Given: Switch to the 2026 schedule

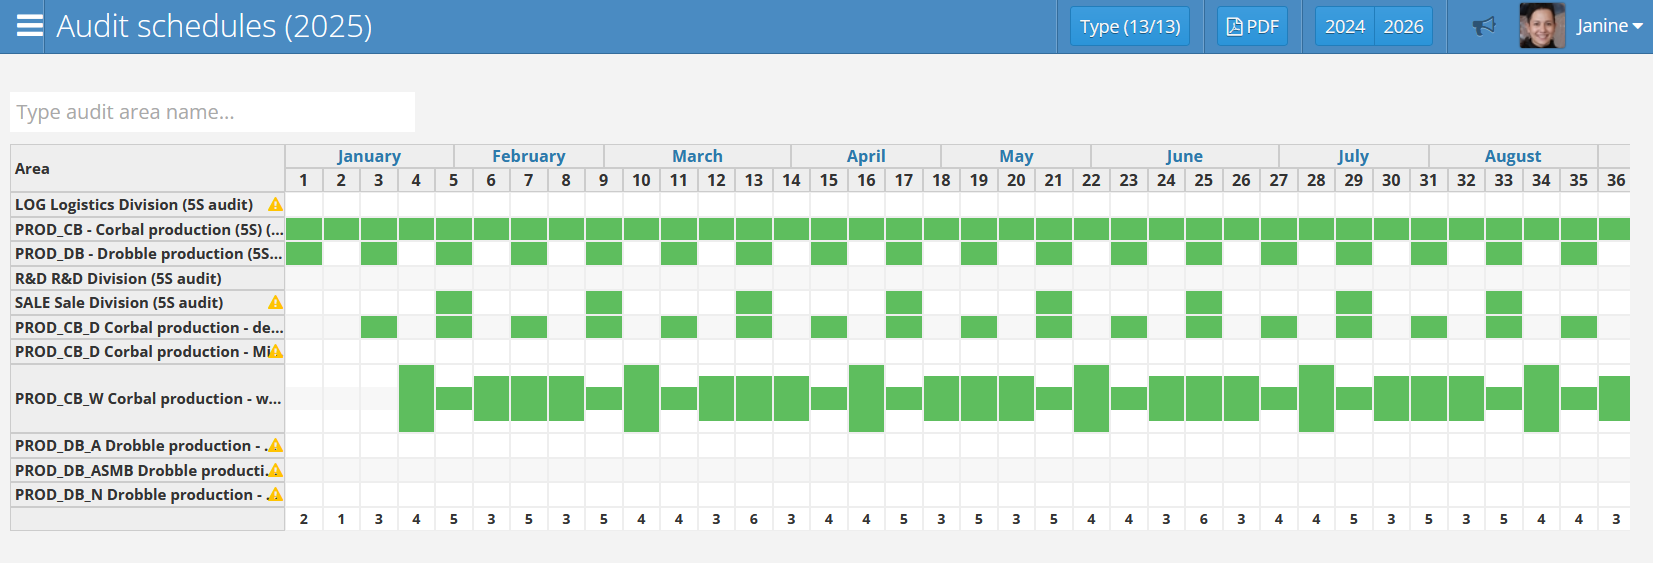Looking at the screenshot, I should click(x=1403, y=26).
